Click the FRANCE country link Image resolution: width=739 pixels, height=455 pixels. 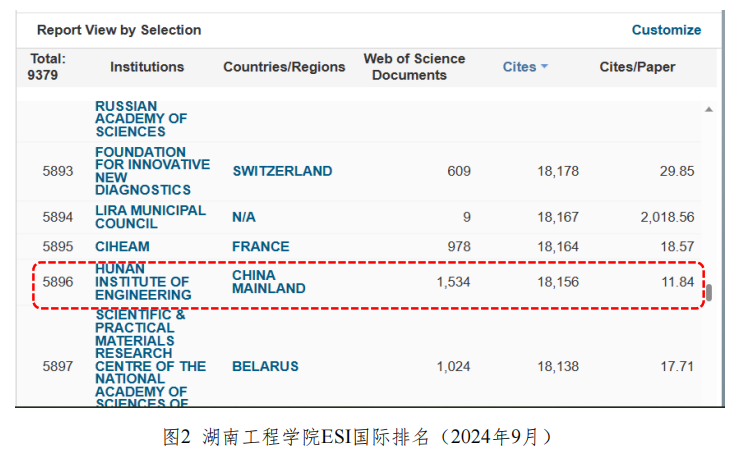(x=260, y=246)
